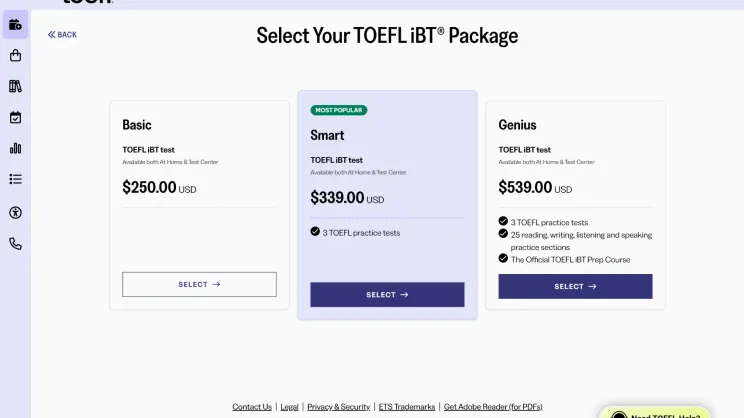
Task: Open the Contact Us footer link
Action: (x=252, y=407)
